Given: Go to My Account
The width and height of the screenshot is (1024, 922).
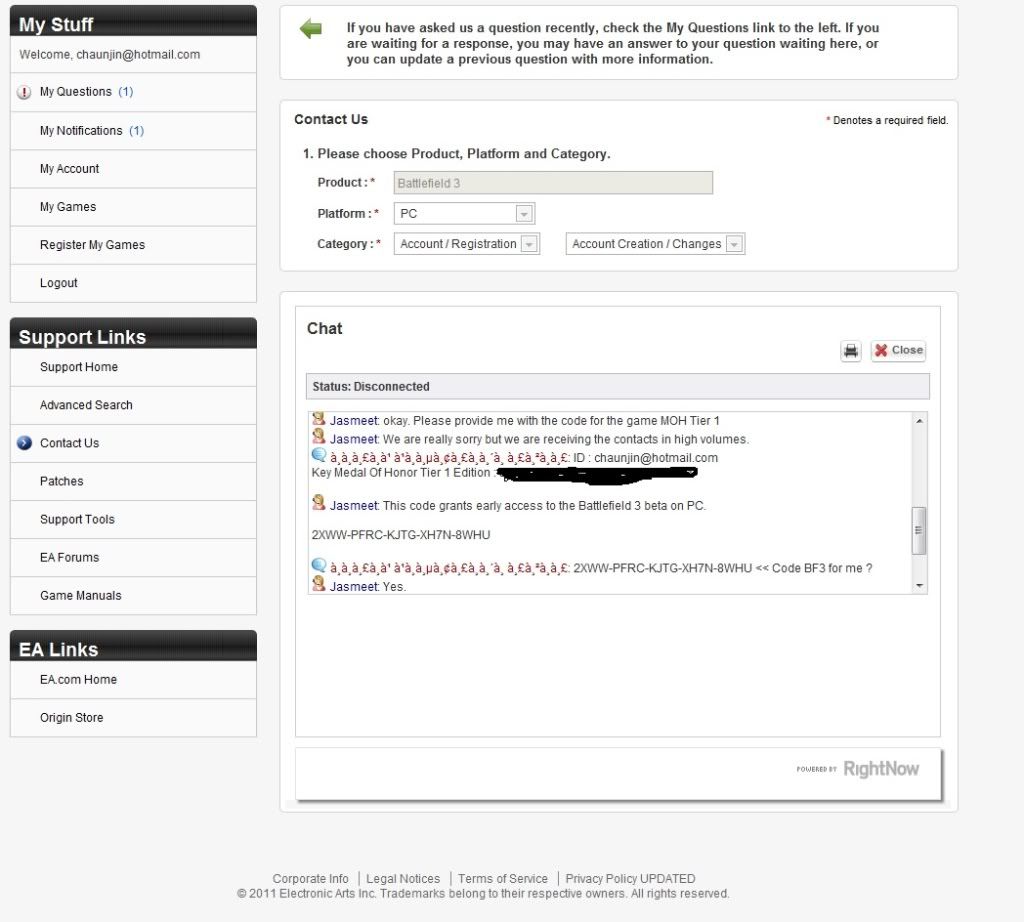Looking at the screenshot, I should 69,169.
